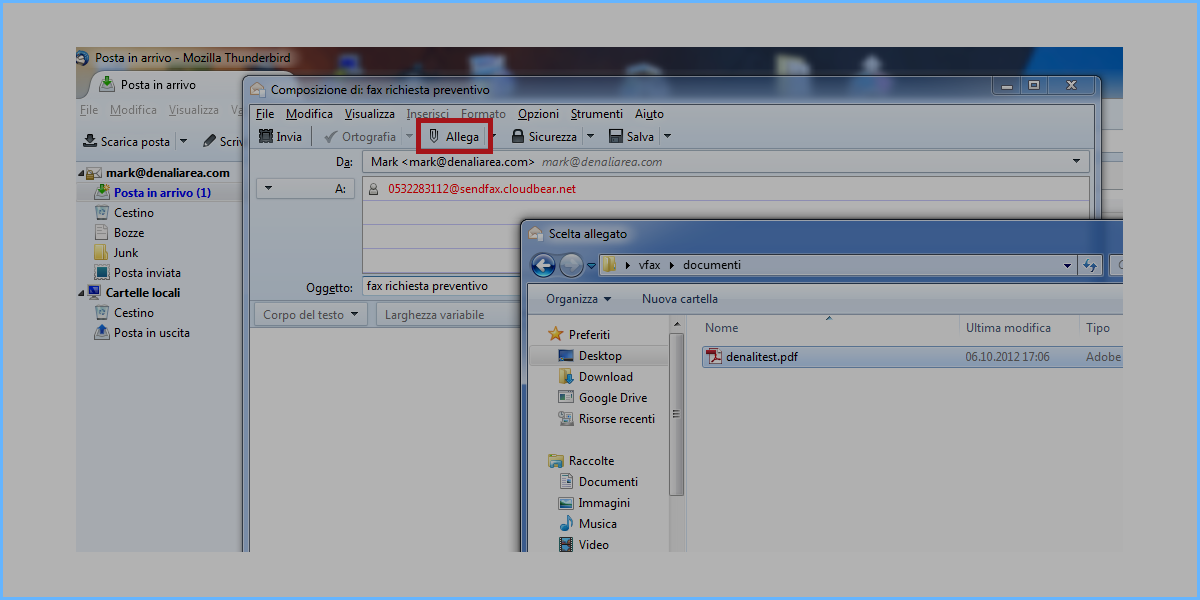The height and width of the screenshot is (600, 1200).
Task: Open the address bar history dropdown
Action: [1067, 266]
